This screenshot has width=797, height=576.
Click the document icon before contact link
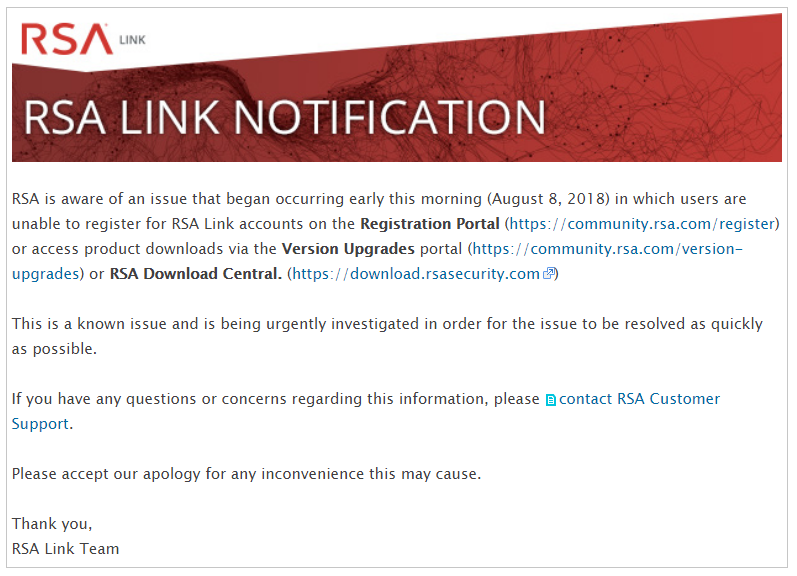(x=550, y=400)
